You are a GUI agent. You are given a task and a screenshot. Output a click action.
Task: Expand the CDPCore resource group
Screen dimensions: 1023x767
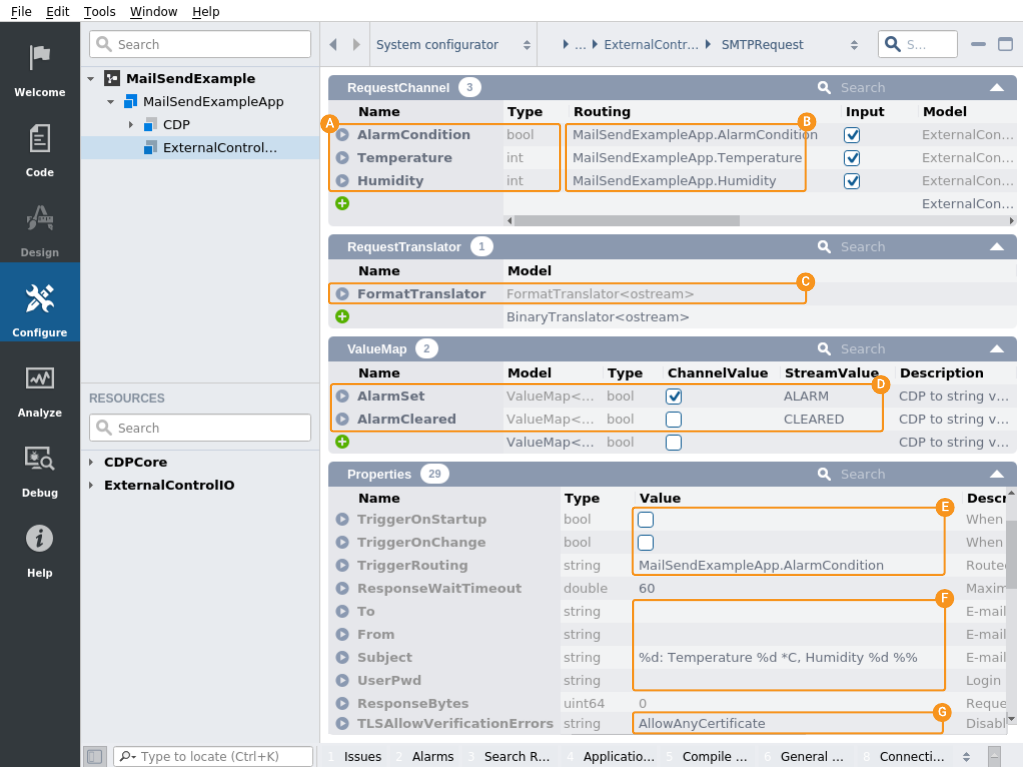(x=91, y=462)
